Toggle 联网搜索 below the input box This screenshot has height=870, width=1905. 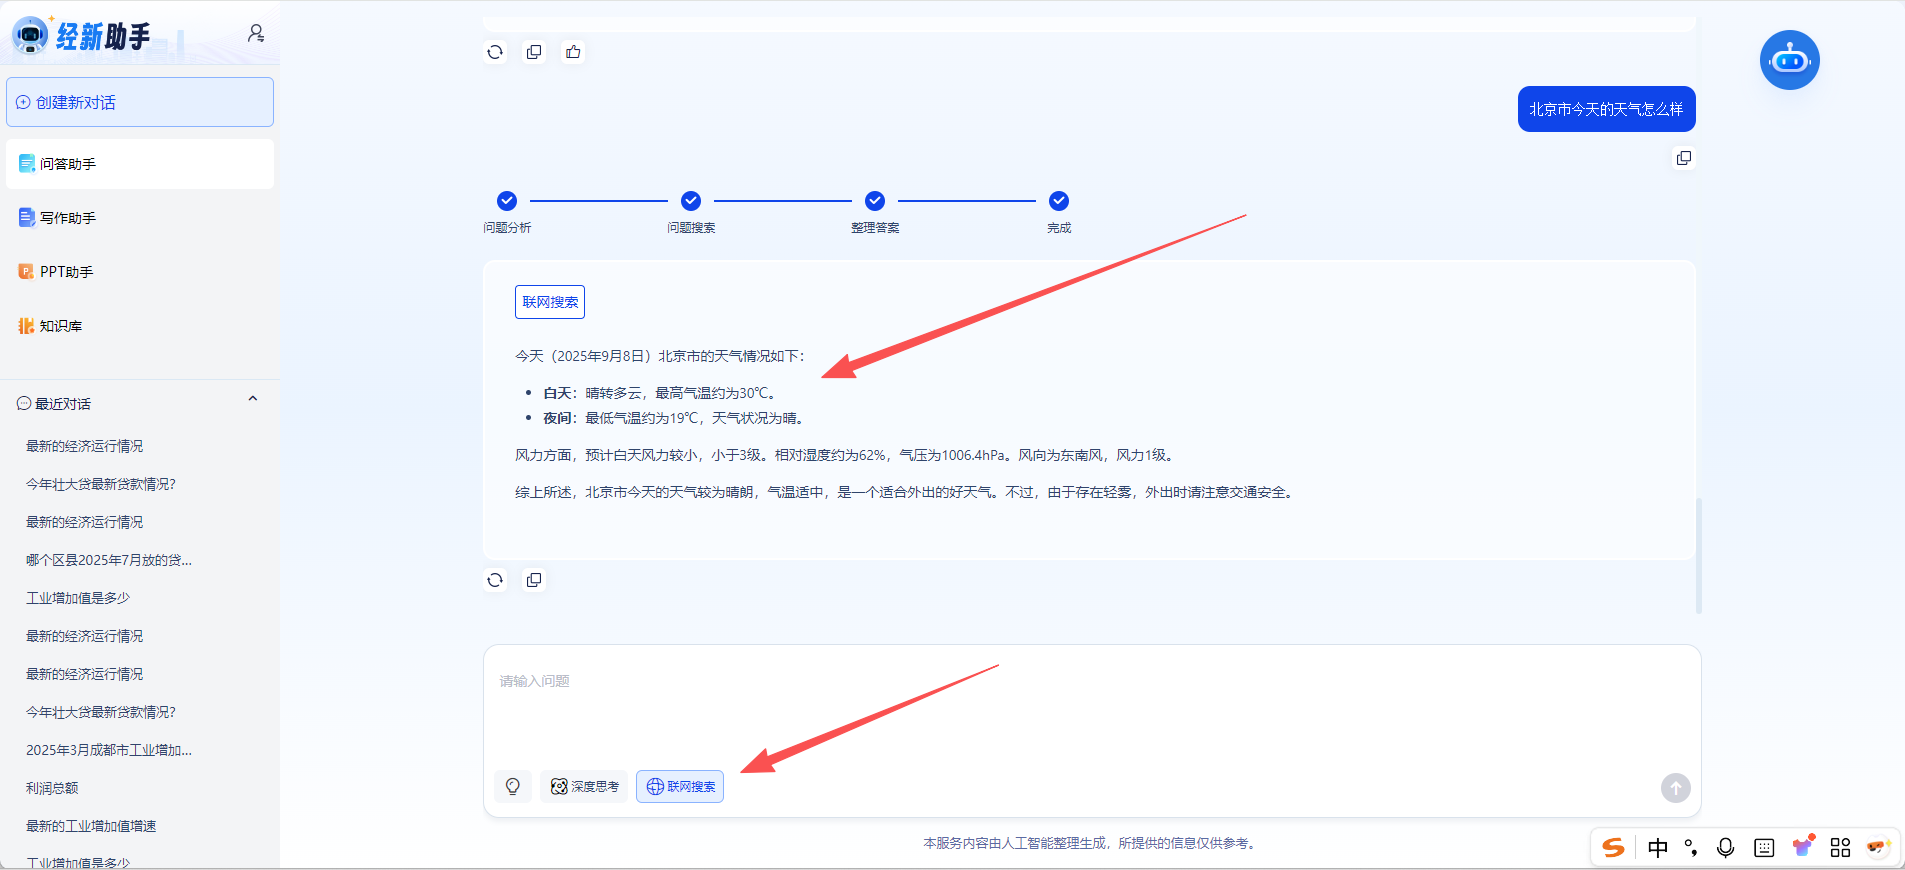point(680,787)
